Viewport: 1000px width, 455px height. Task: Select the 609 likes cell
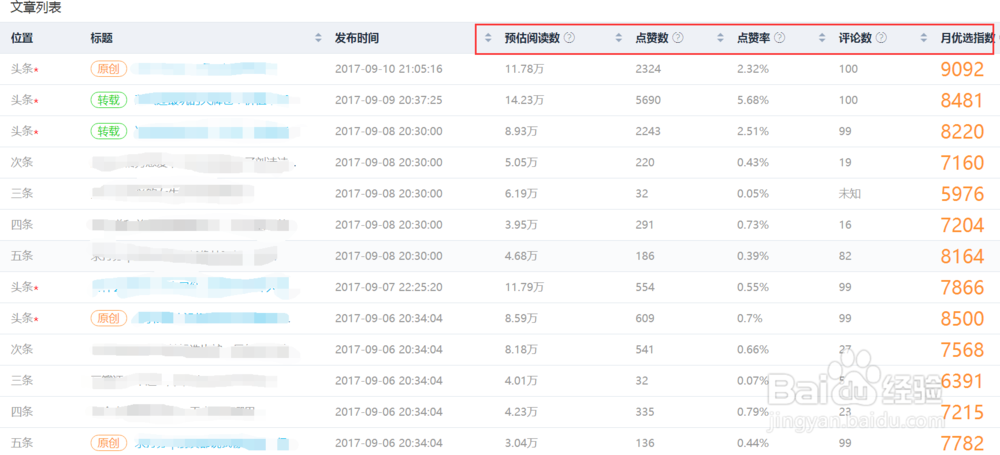(645, 319)
